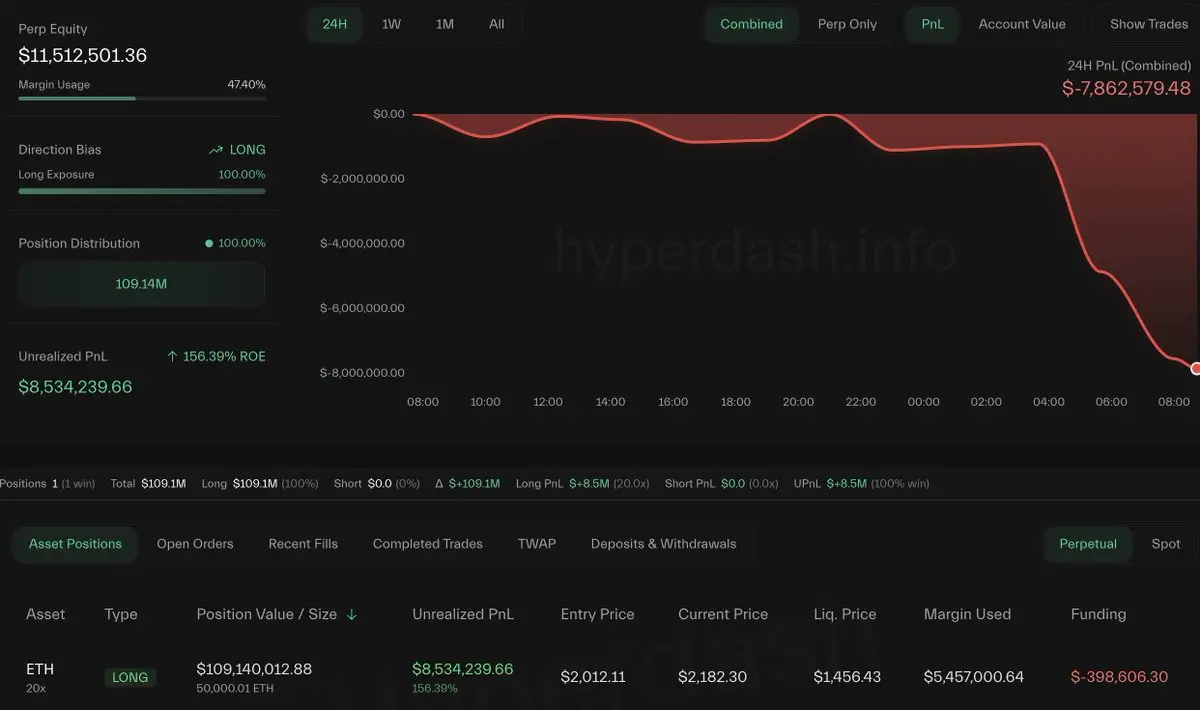Toggle Show Trades on chart
Image resolution: width=1200 pixels, height=710 pixels.
pos(1148,24)
